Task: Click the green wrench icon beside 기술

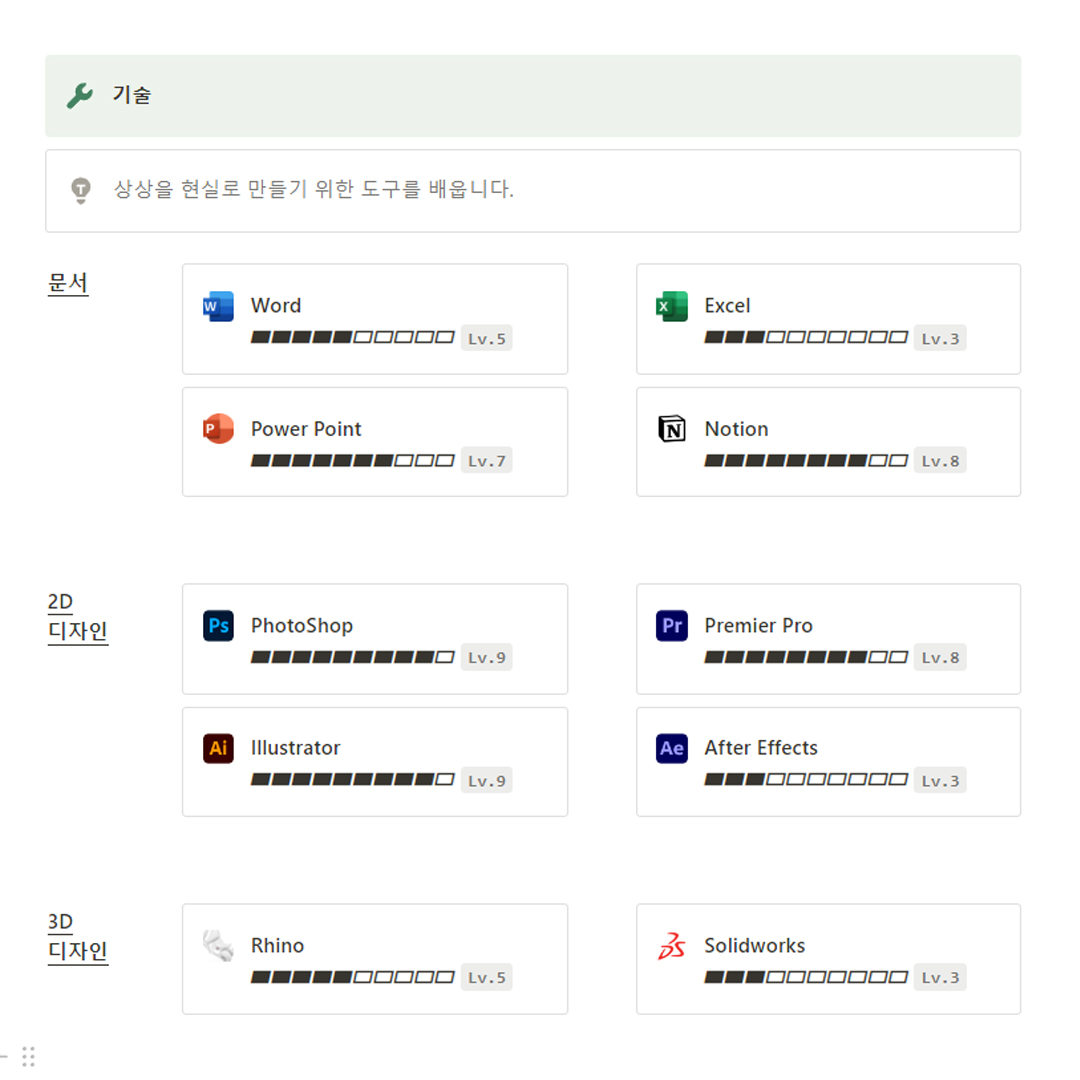Action: pos(79,96)
